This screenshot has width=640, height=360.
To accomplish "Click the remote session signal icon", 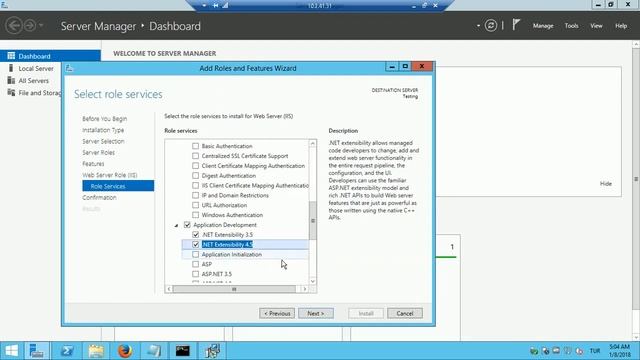I will pos(225,5).
